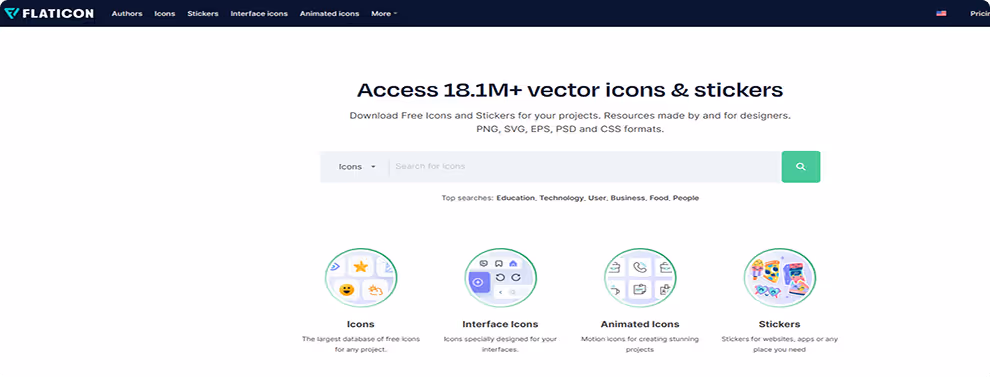Expand the More menu in navbar
This screenshot has width=990, height=377.
point(384,13)
